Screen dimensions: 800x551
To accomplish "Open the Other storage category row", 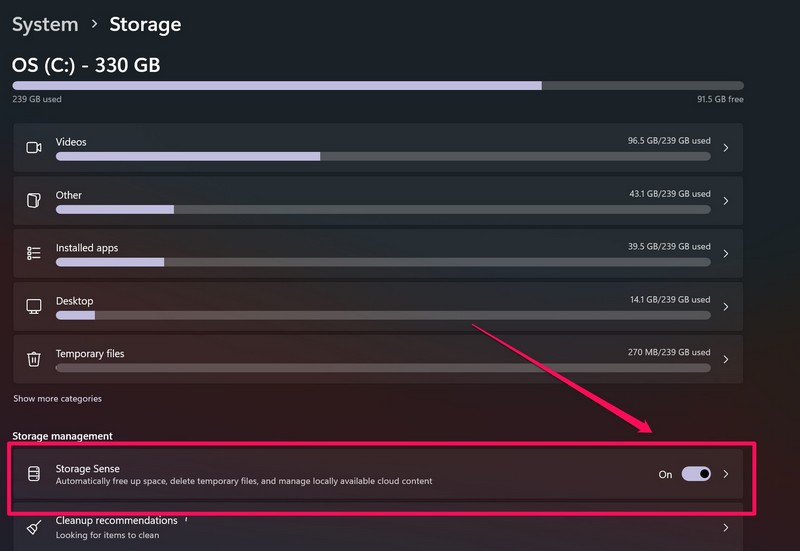I will pos(380,200).
